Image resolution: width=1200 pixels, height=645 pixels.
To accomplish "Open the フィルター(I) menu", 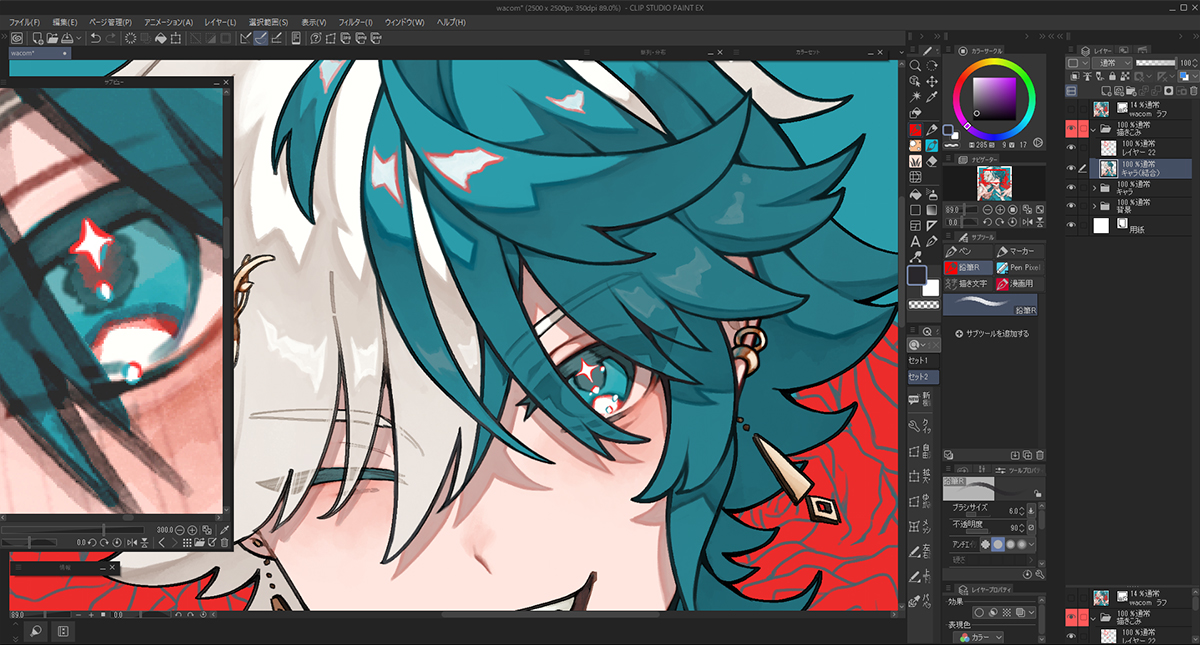I will pyautogui.click(x=355, y=22).
